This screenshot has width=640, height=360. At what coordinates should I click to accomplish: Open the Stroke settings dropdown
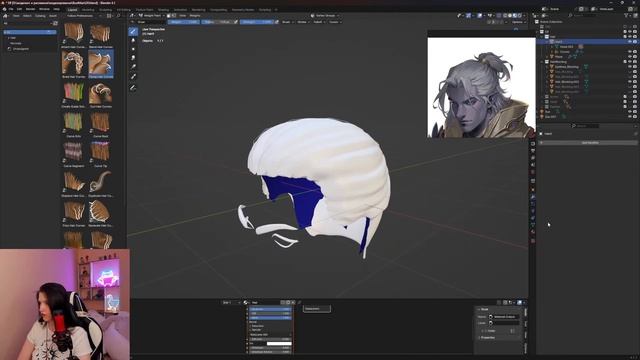click(303, 22)
